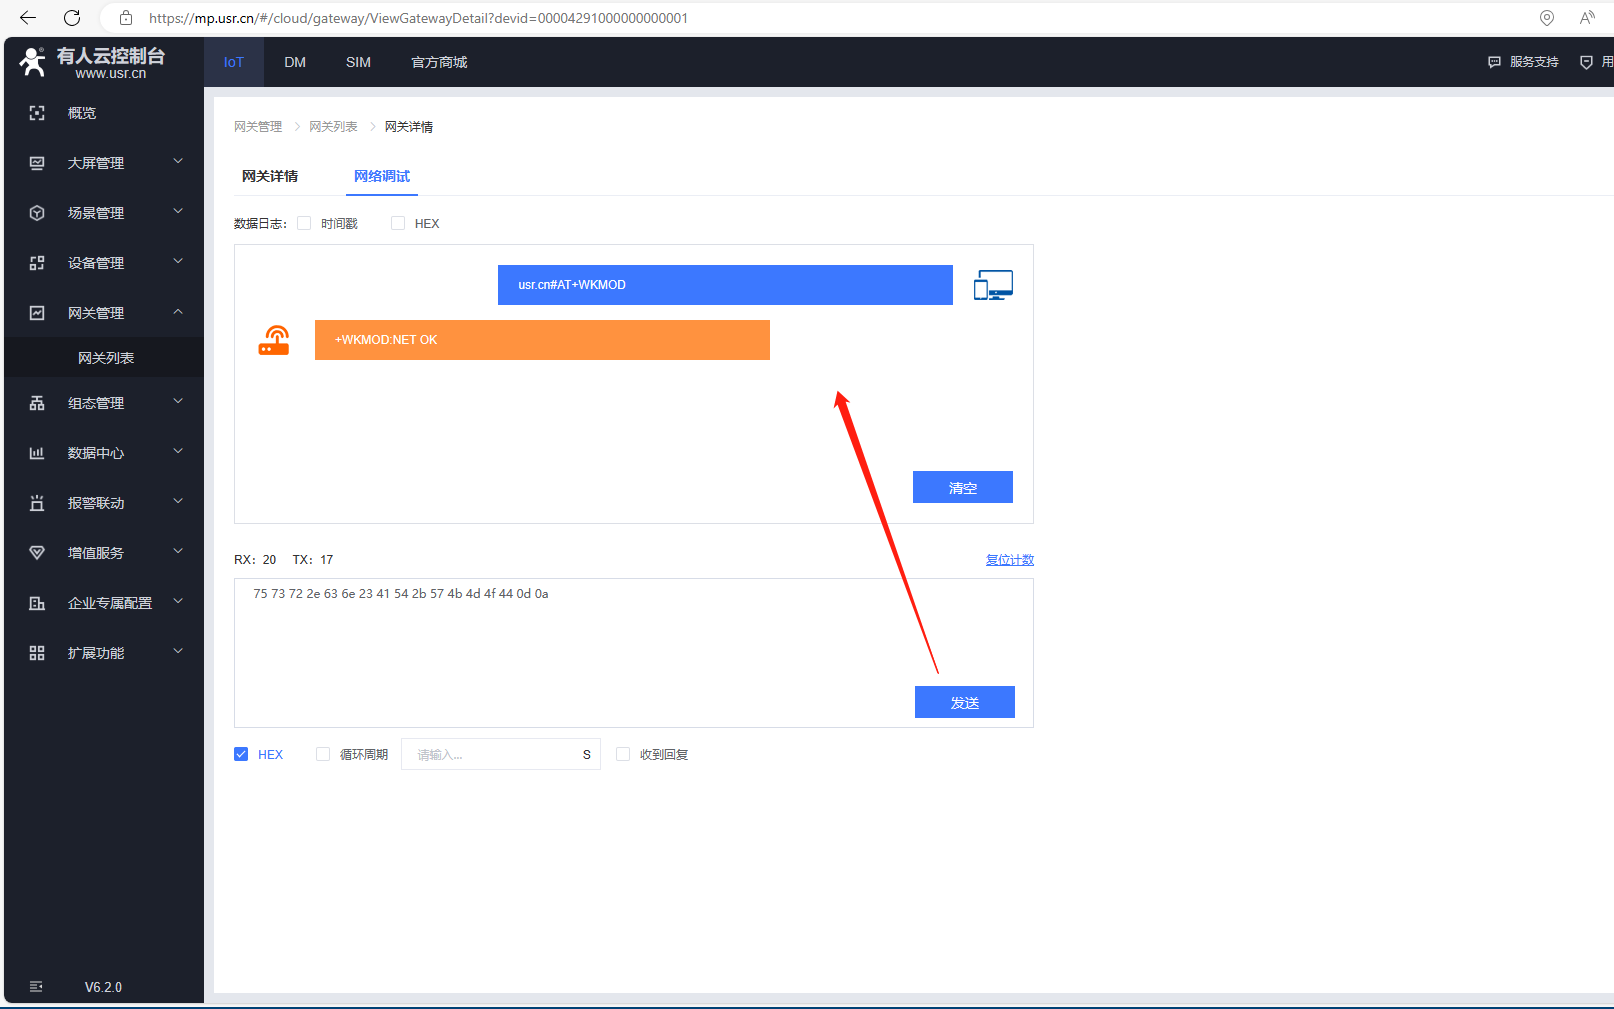Click the 清空 clear button
Image resolution: width=1614 pixels, height=1009 pixels.
pos(963,487)
